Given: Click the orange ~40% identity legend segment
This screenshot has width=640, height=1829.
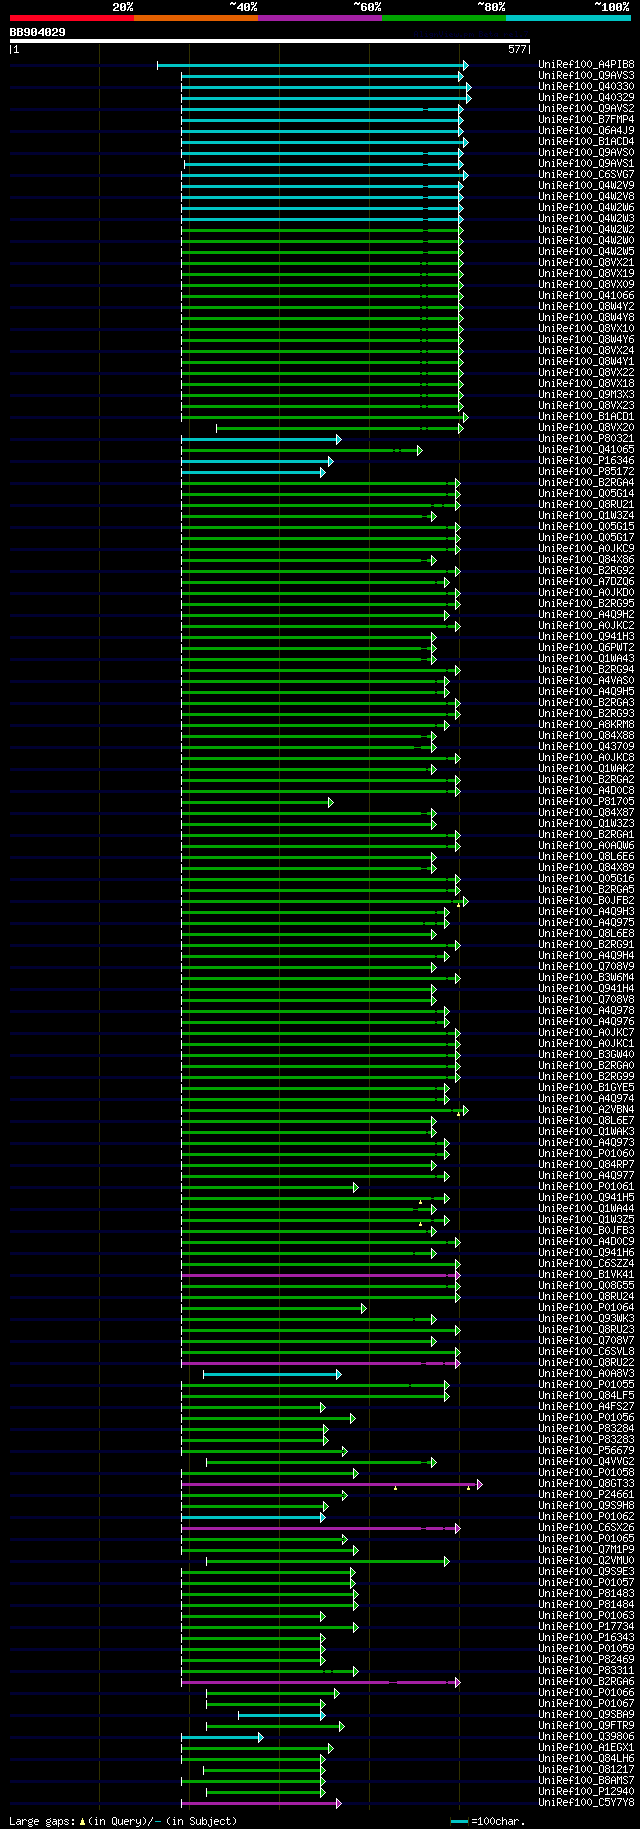Looking at the screenshot, I should pyautogui.click(x=196, y=18).
